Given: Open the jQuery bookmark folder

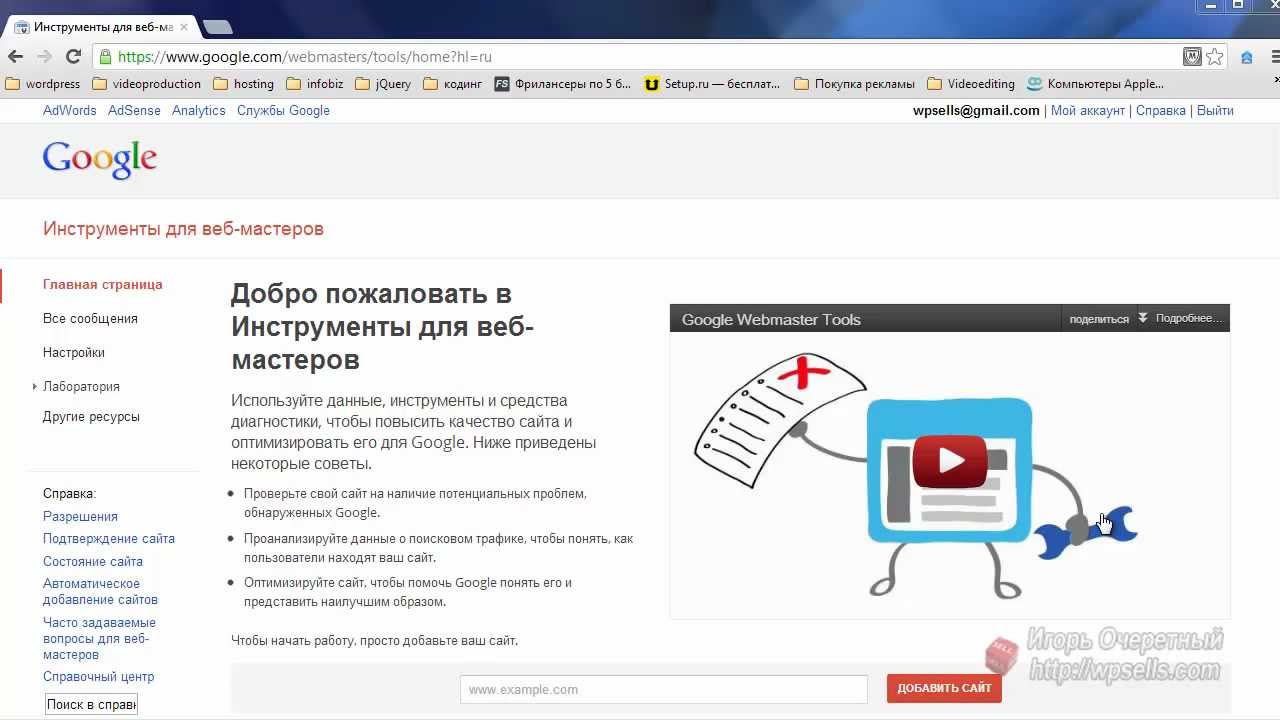Looking at the screenshot, I should (383, 84).
